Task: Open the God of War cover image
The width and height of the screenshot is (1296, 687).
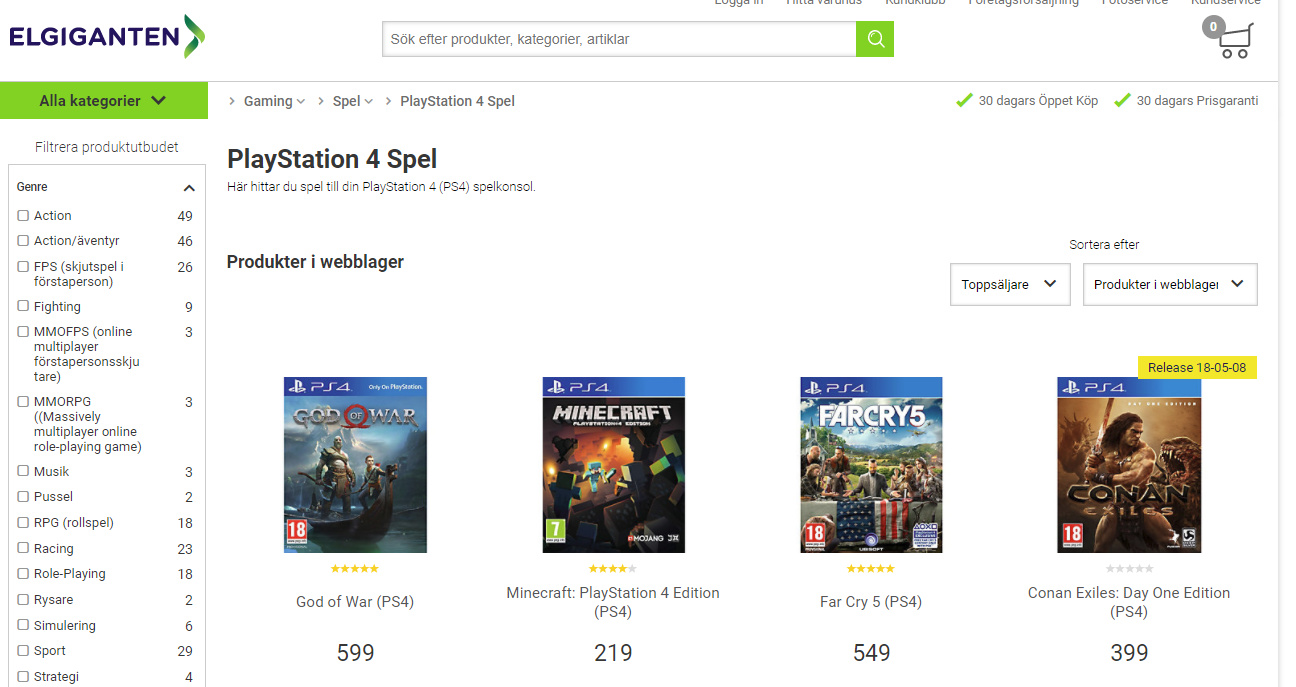Action: pyautogui.click(x=355, y=465)
